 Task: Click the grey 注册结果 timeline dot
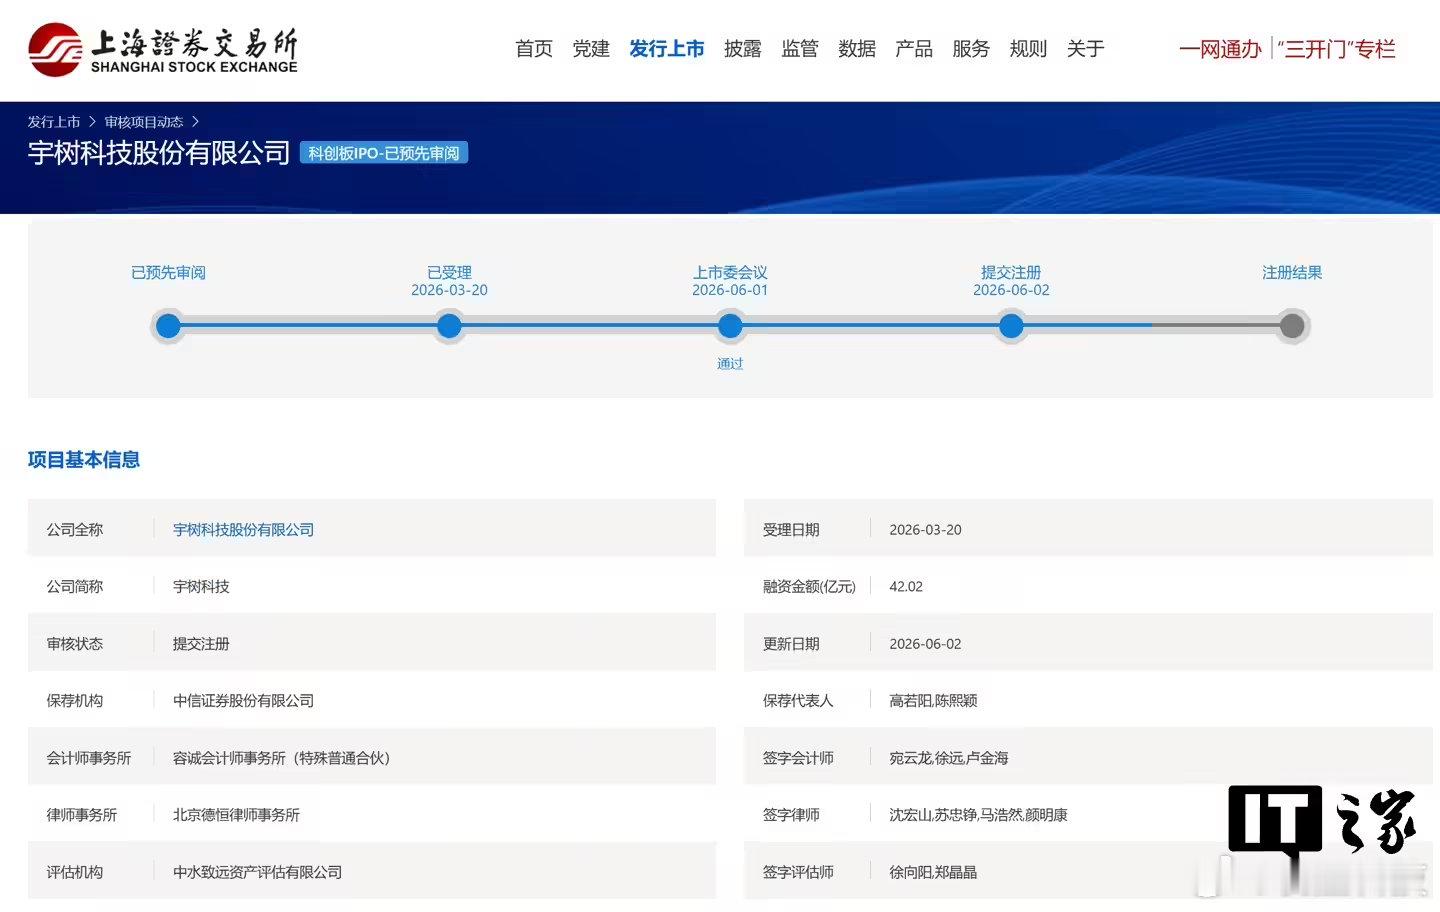click(x=1292, y=326)
